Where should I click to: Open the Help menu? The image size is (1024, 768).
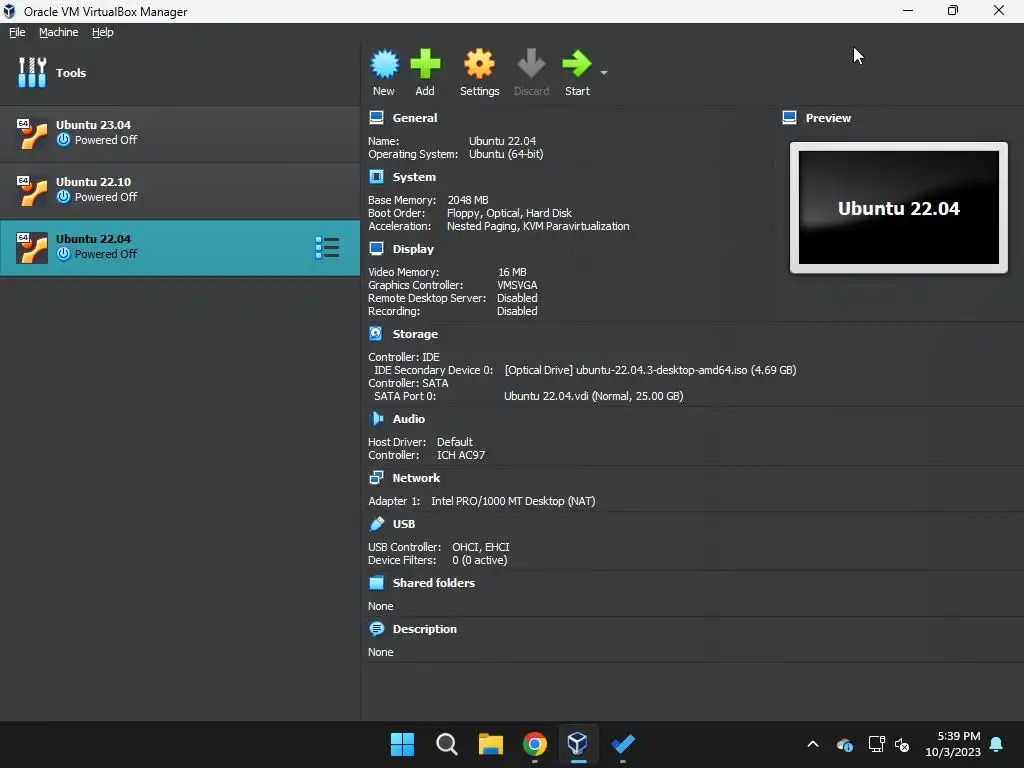click(103, 32)
